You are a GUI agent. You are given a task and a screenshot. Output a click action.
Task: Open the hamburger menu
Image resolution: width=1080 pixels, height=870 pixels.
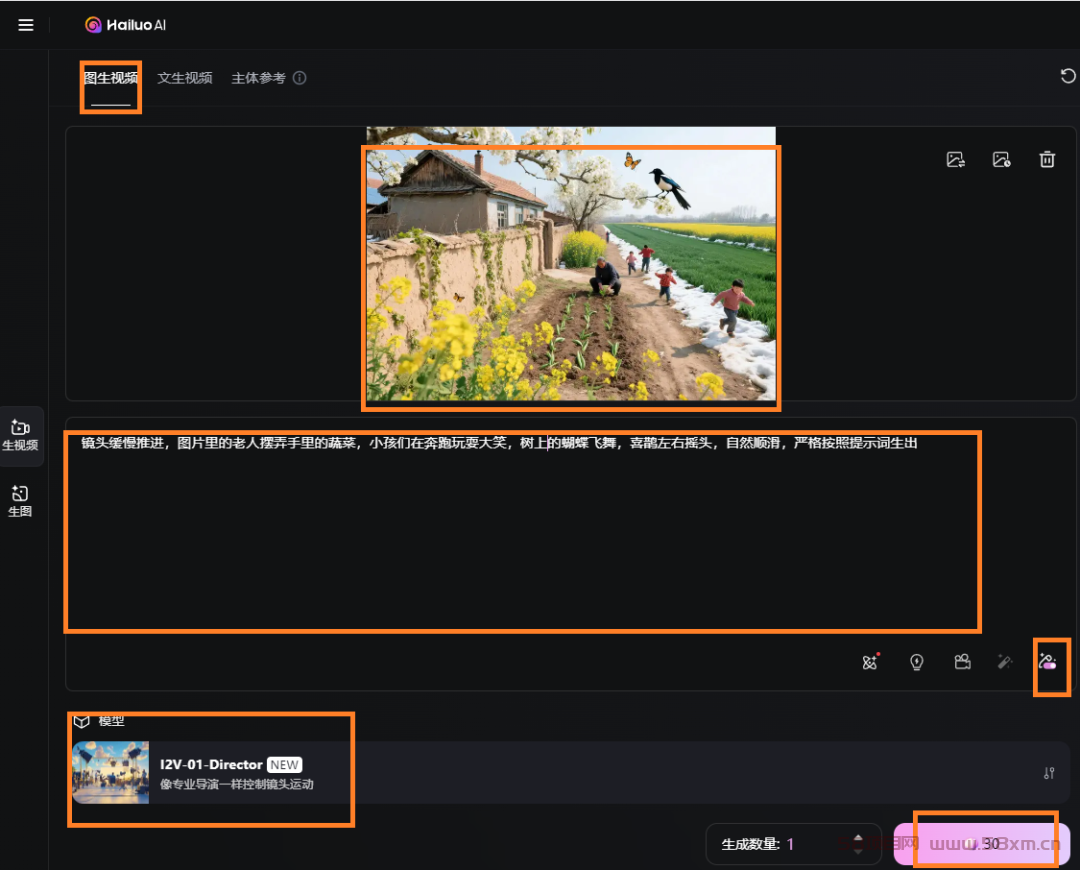26,25
